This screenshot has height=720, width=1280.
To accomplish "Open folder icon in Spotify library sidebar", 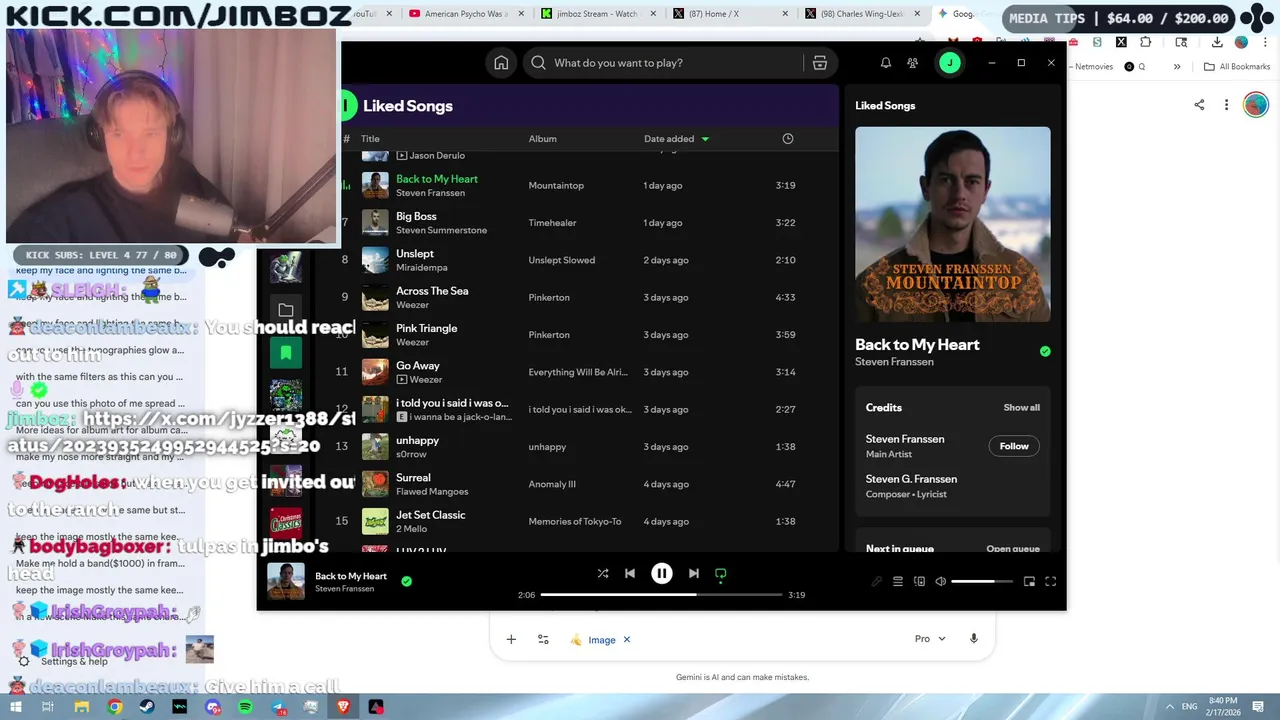I will pos(286,311).
